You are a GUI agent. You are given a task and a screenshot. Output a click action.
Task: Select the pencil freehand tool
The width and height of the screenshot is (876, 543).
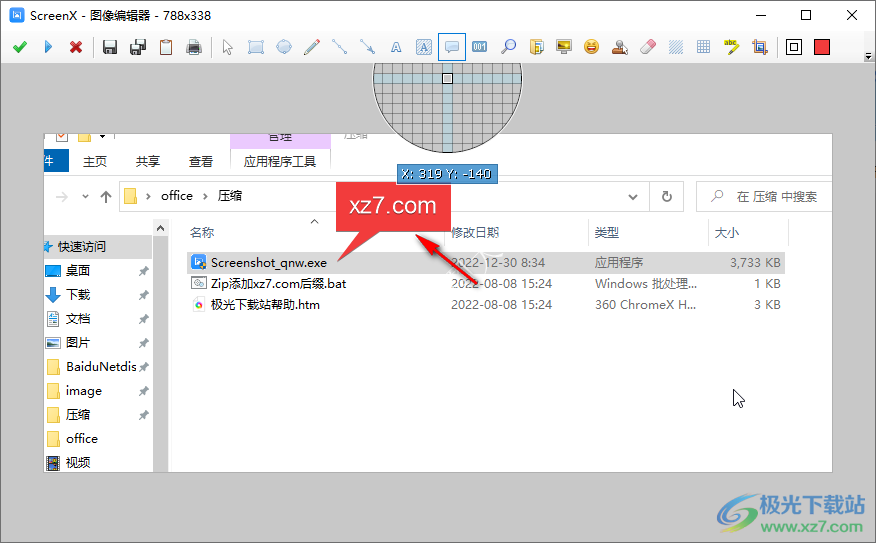click(312, 47)
